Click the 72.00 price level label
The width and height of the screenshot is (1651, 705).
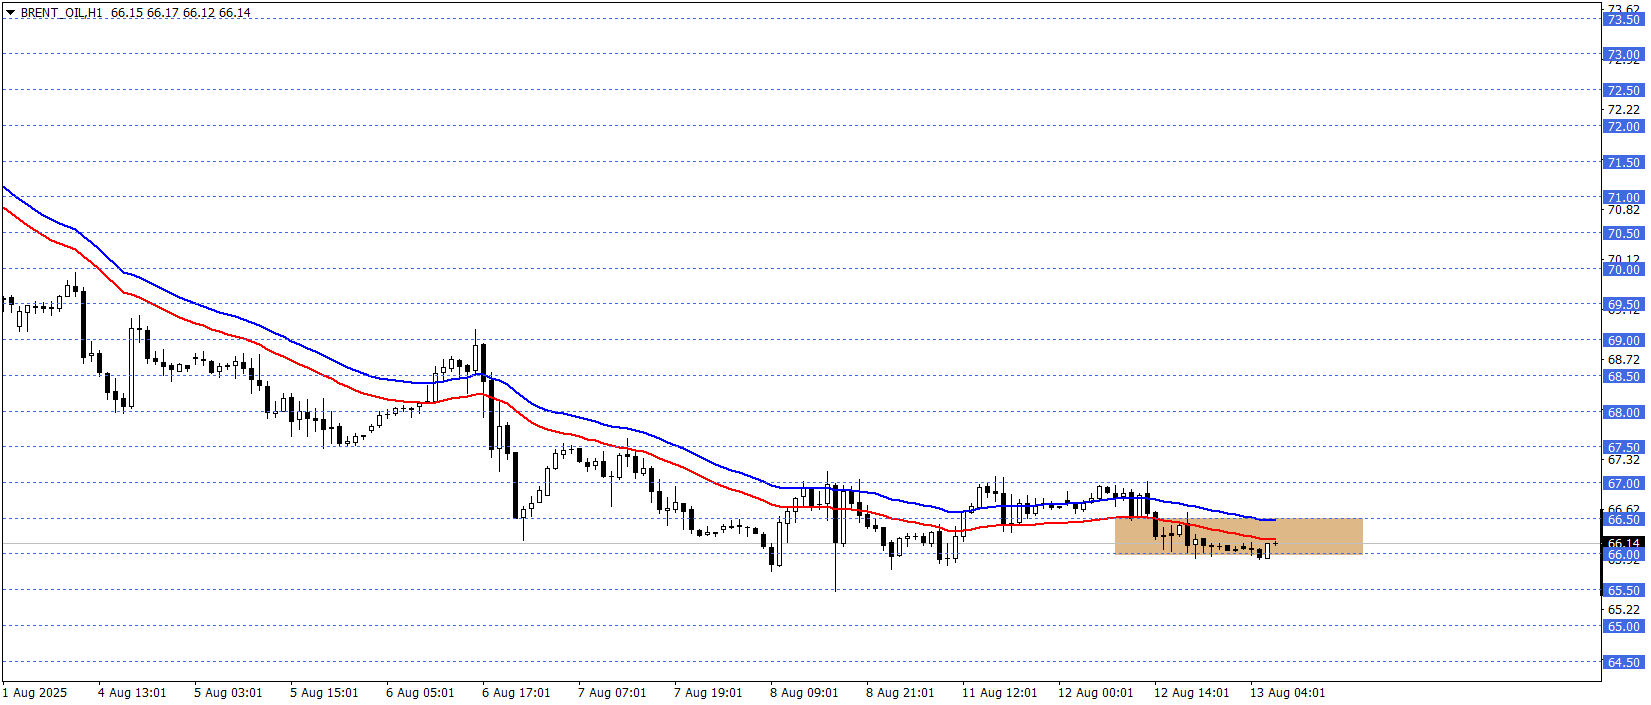pyautogui.click(x=1623, y=126)
